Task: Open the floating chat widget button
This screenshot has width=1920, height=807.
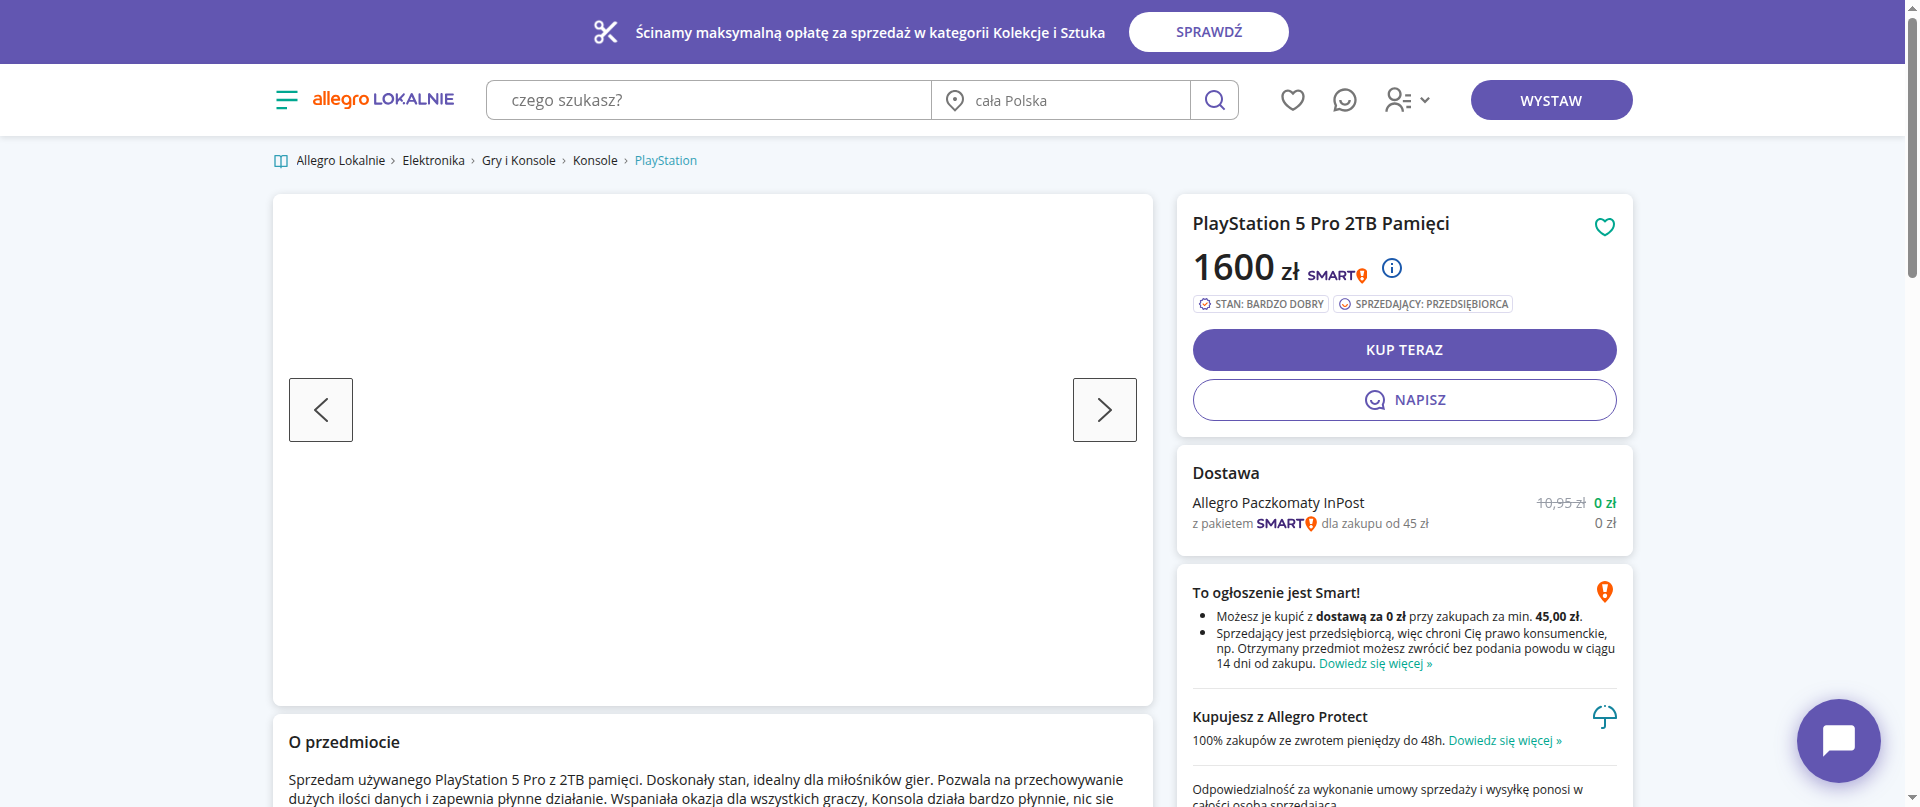Action: point(1839,741)
